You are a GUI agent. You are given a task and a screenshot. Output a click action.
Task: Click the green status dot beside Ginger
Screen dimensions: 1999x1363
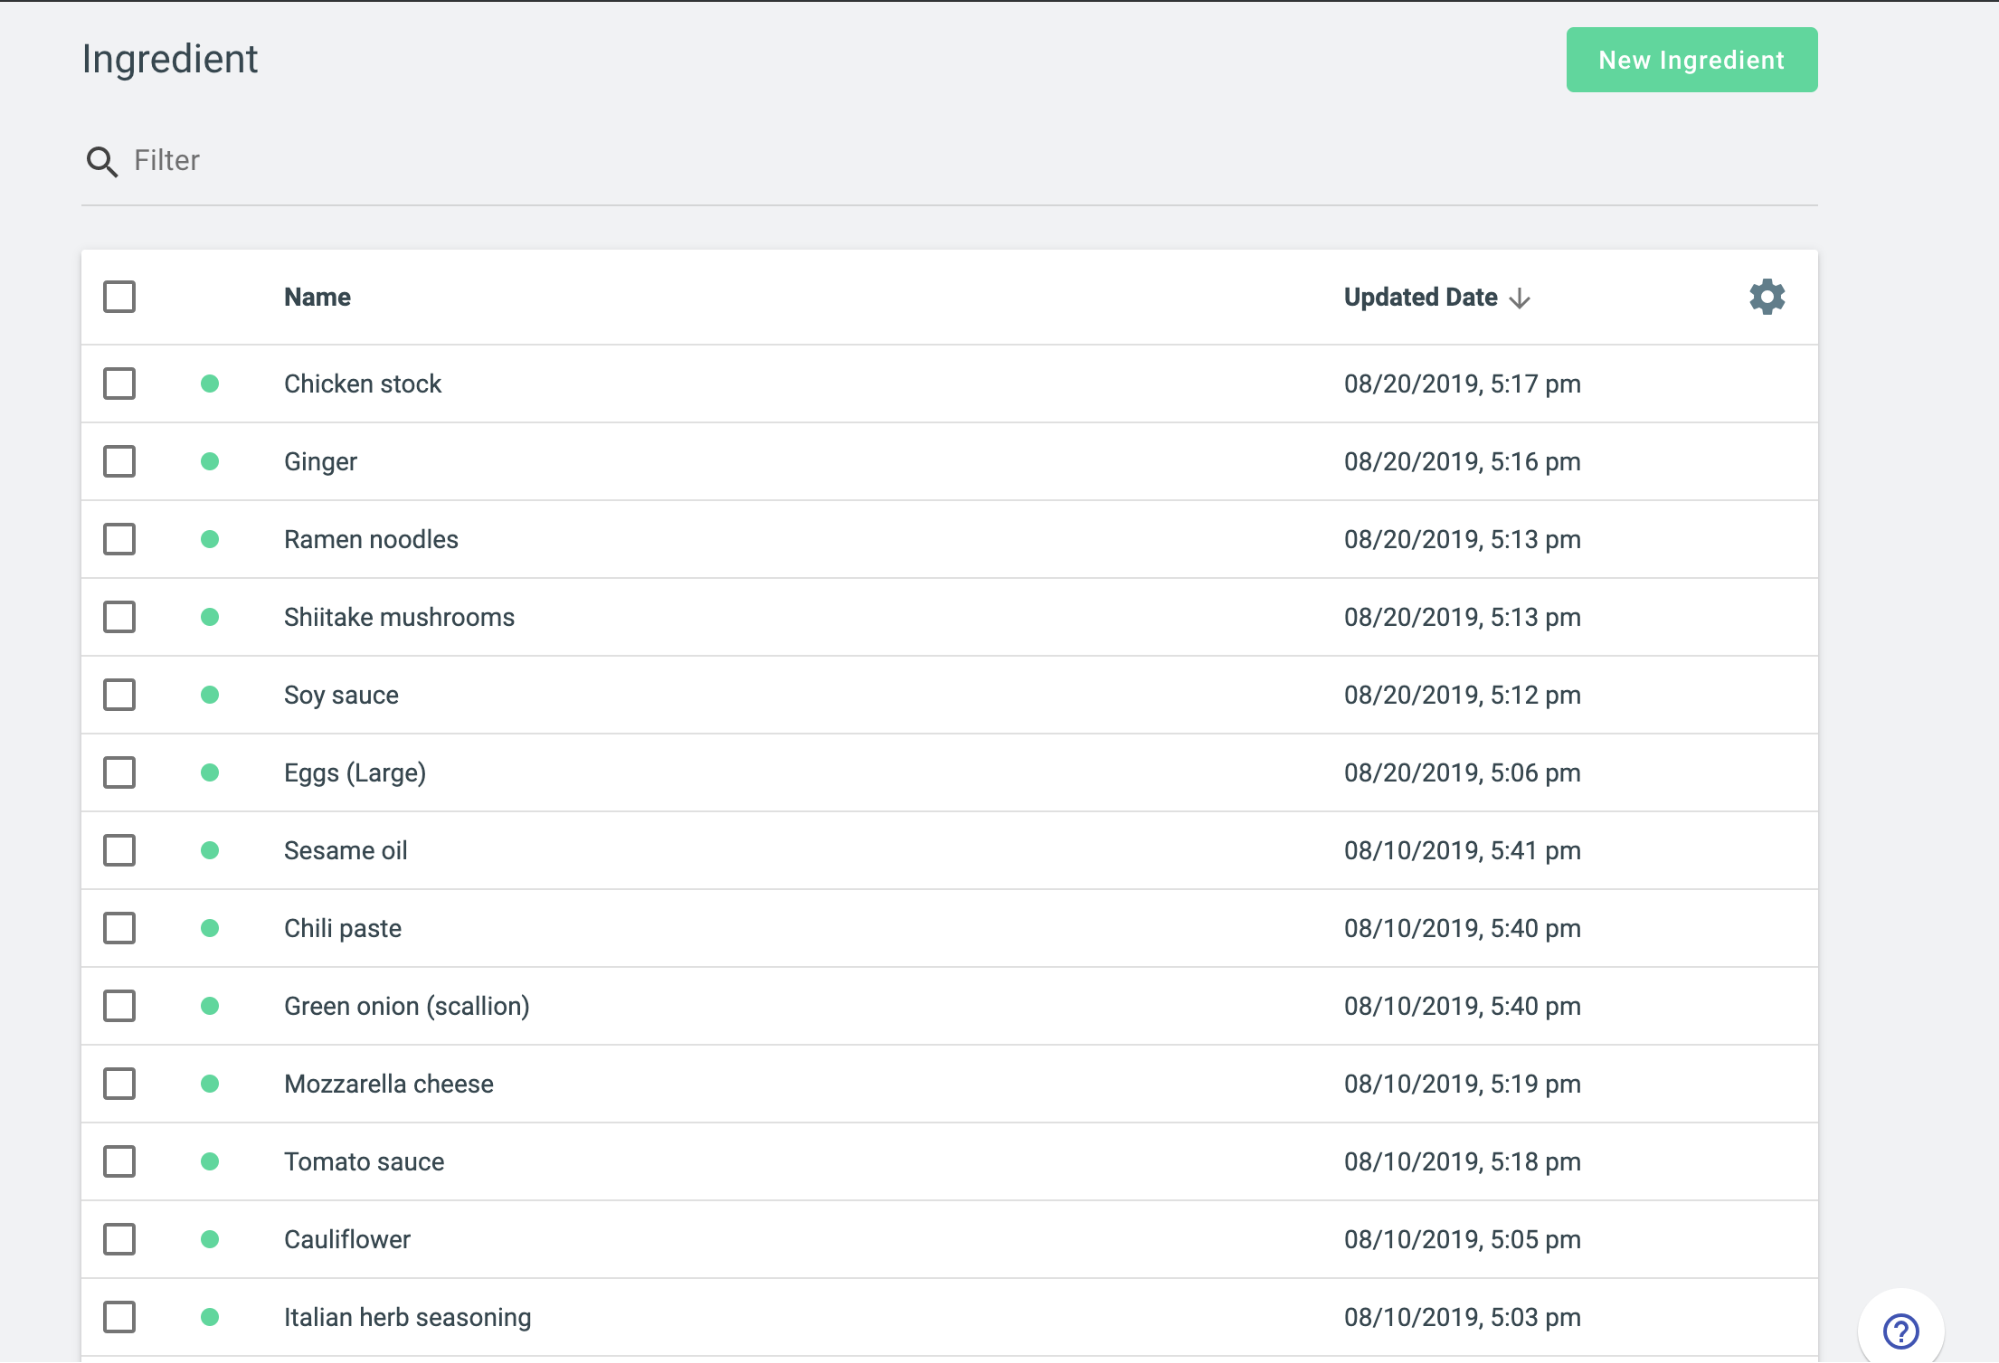210,462
